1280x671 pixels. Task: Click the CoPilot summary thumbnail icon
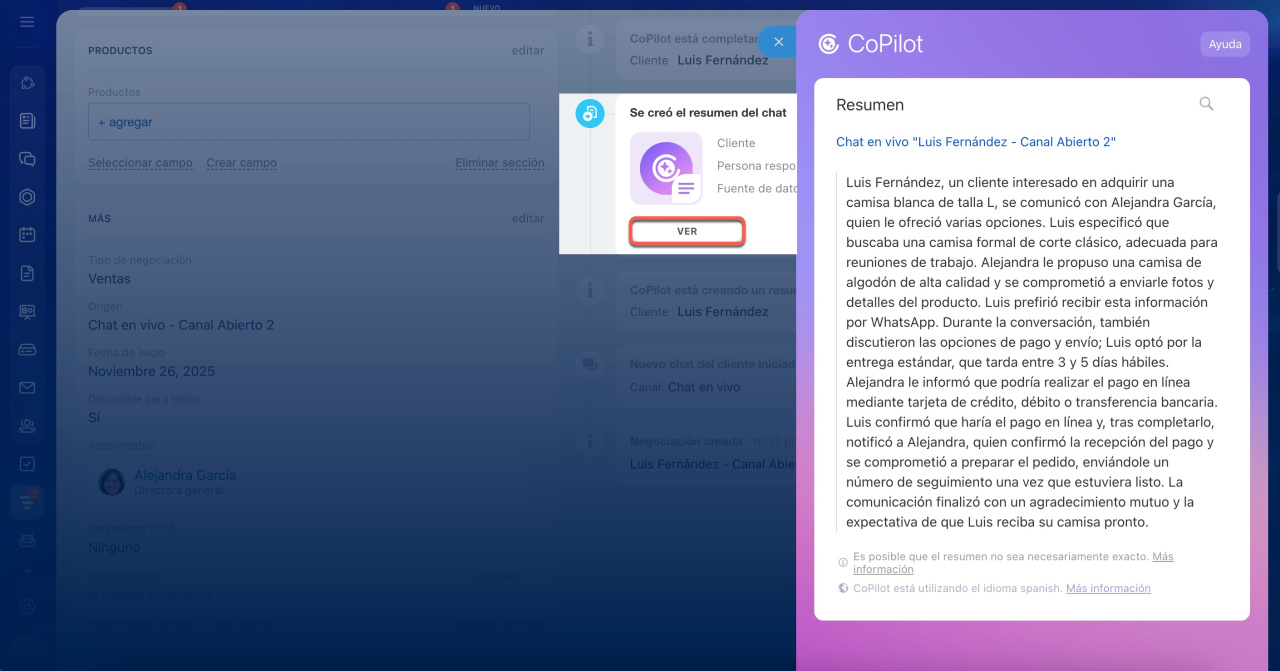tap(665, 169)
